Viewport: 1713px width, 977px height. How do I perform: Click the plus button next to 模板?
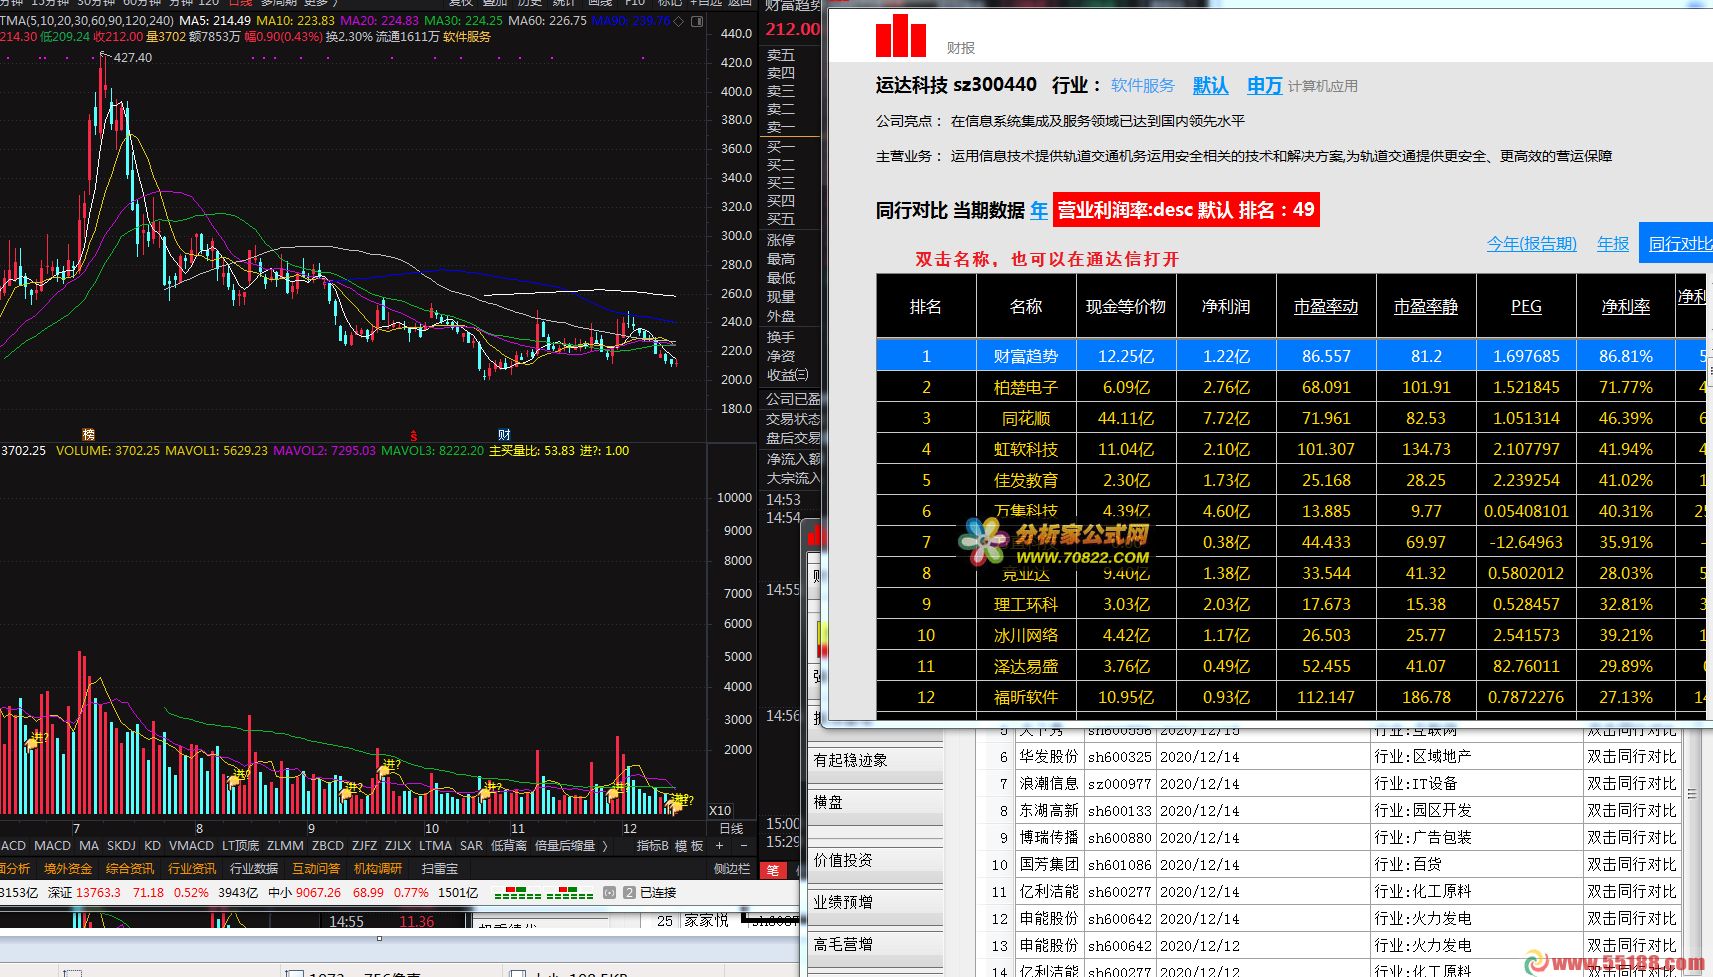click(719, 846)
